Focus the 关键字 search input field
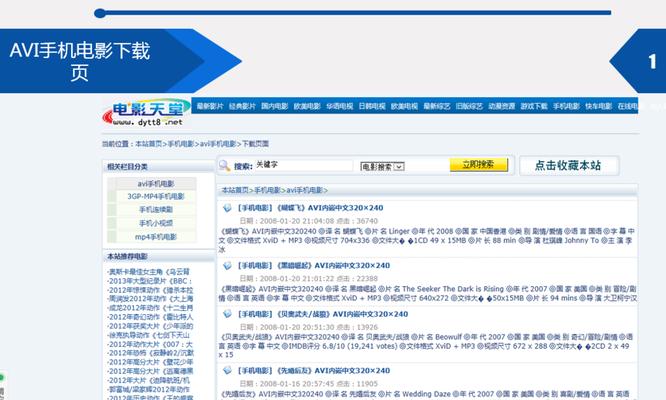The width and height of the screenshot is (666, 400). coord(304,165)
